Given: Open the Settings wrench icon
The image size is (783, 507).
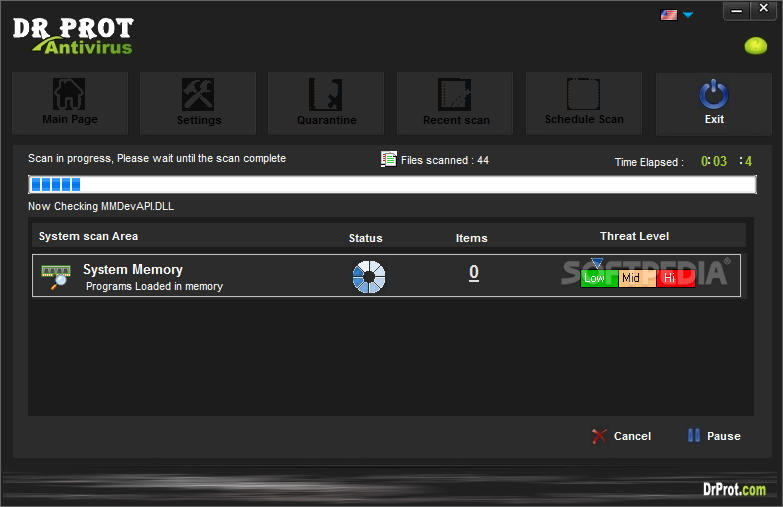Looking at the screenshot, I should pos(198,94).
